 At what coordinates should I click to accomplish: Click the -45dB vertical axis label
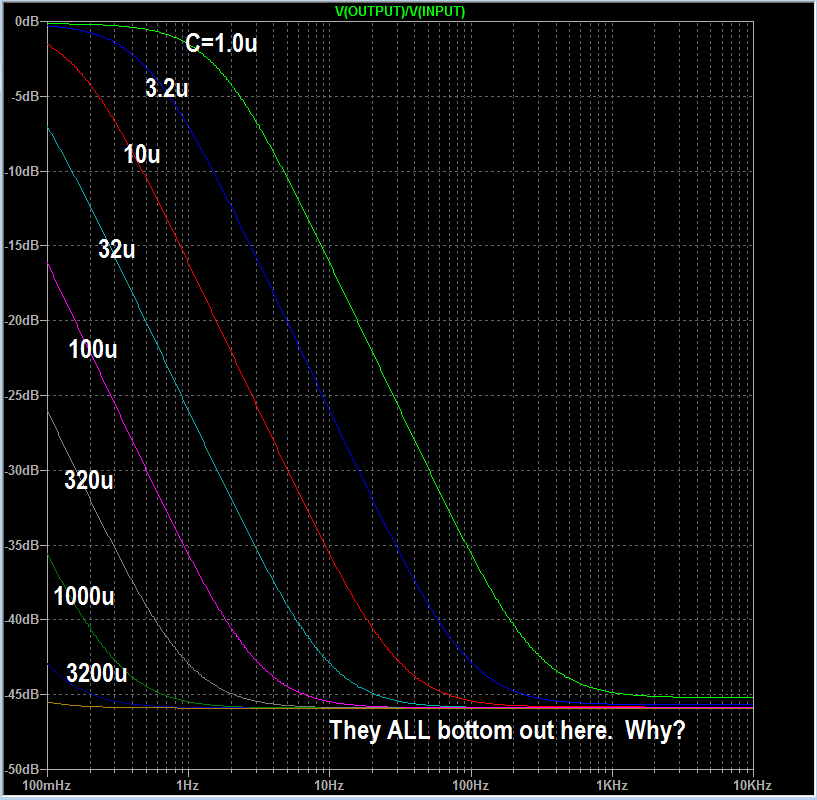pyautogui.click(x=22, y=694)
